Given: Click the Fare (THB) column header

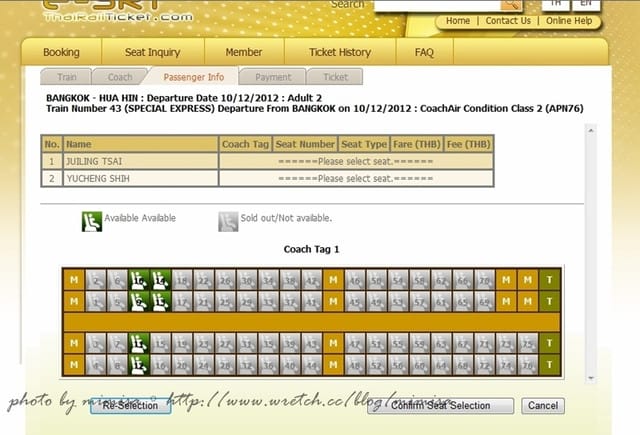Looking at the screenshot, I should pyautogui.click(x=417, y=144).
